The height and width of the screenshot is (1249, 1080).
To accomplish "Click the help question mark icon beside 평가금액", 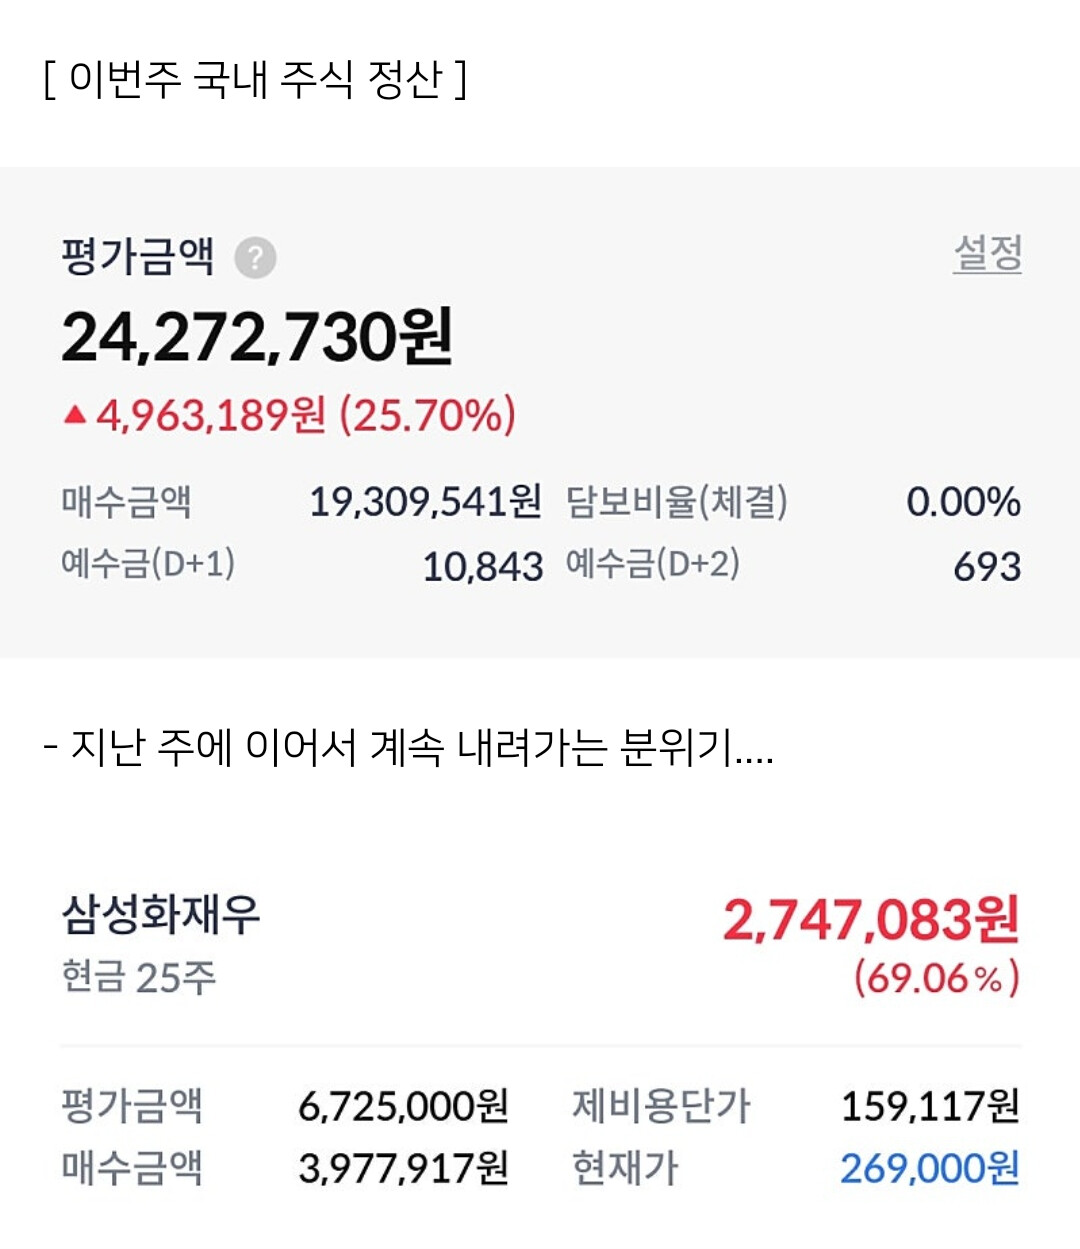I will 255,258.
